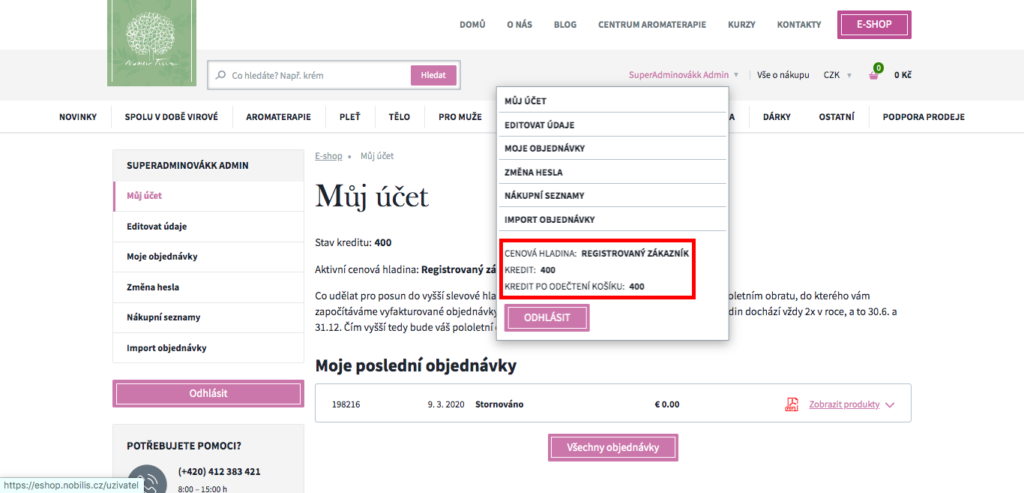The width and height of the screenshot is (1024, 493).
Task: Click order date 9. 3. 2020
Action: (x=446, y=404)
